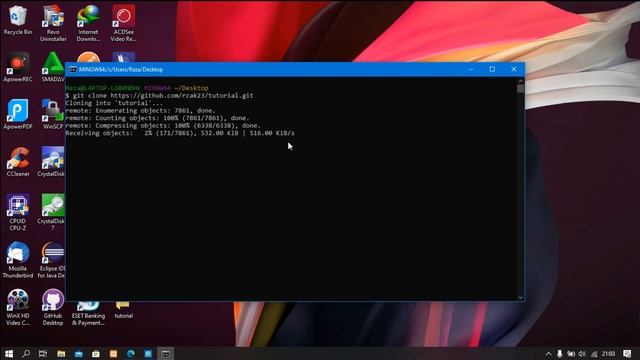This screenshot has width=640, height=360.
Task: Open Task View on the taskbar
Action: pos(43,353)
